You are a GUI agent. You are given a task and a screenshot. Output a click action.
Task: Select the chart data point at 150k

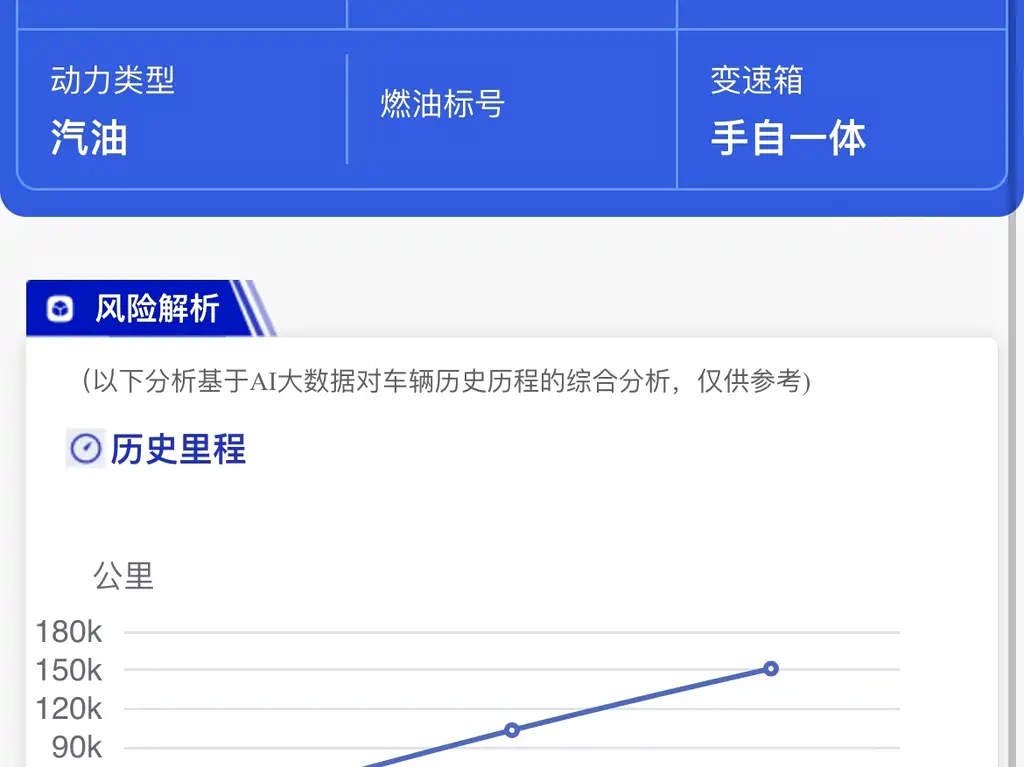click(771, 668)
